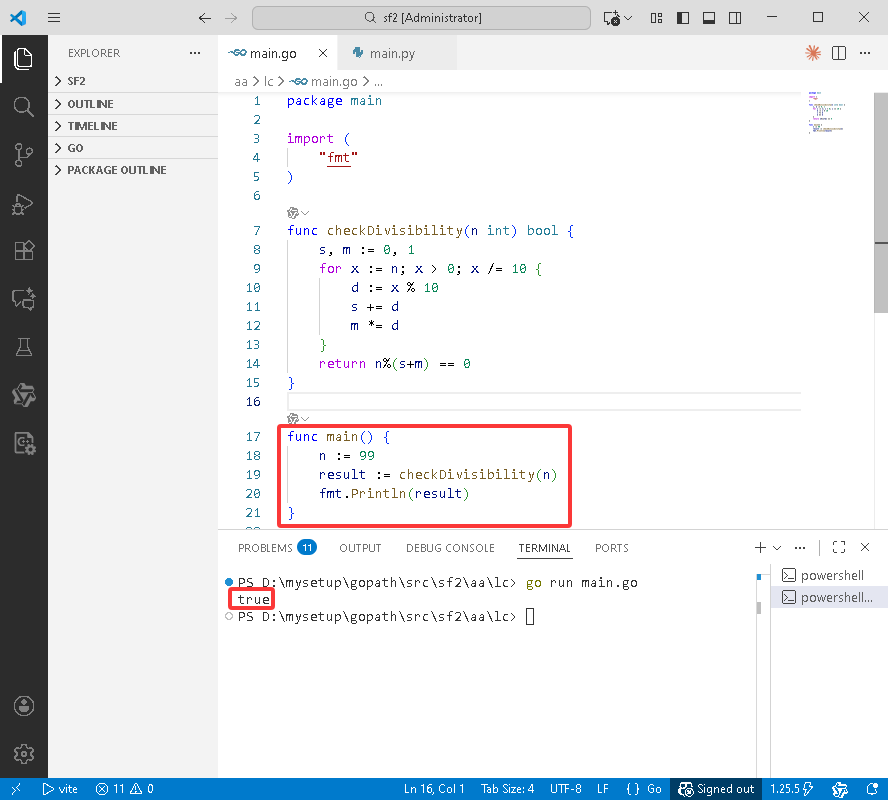Screen dimensions: 888x800
Task: Open notifications bell in status bar
Action: [x=872, y=789]
